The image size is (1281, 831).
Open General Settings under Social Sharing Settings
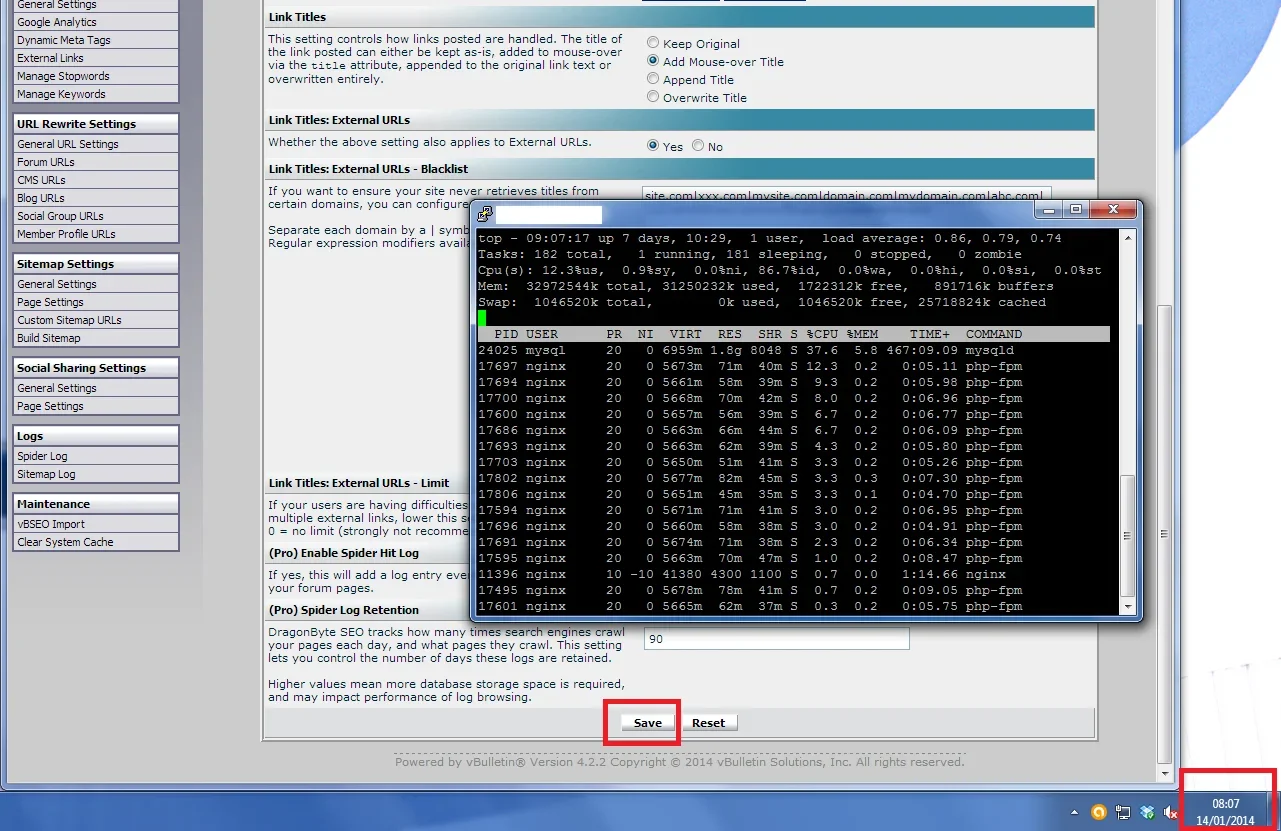pyautogui.click(x=57, y=388)
